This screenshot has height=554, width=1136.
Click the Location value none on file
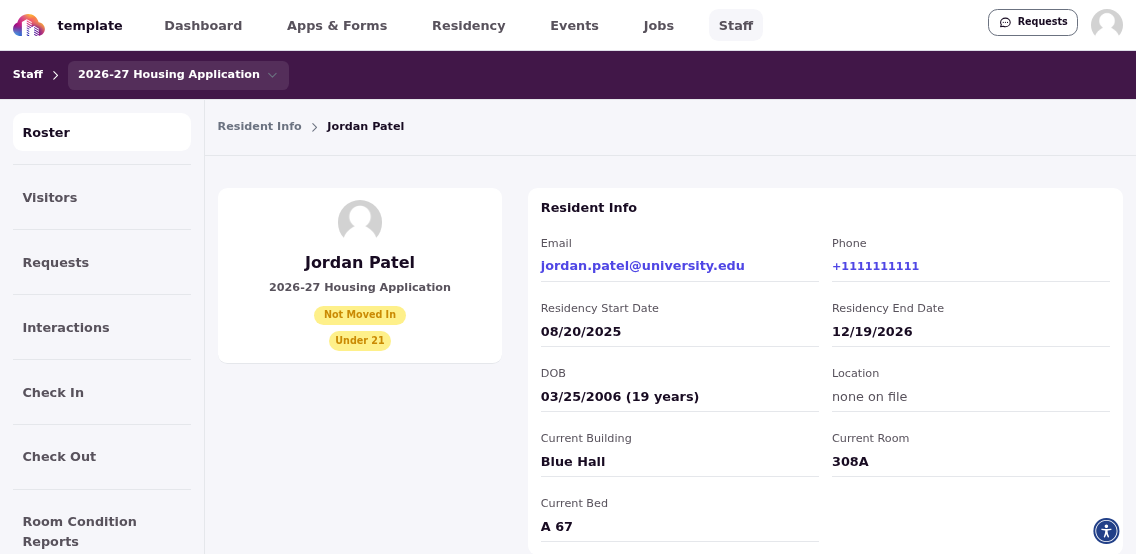[x=869, y=397]
